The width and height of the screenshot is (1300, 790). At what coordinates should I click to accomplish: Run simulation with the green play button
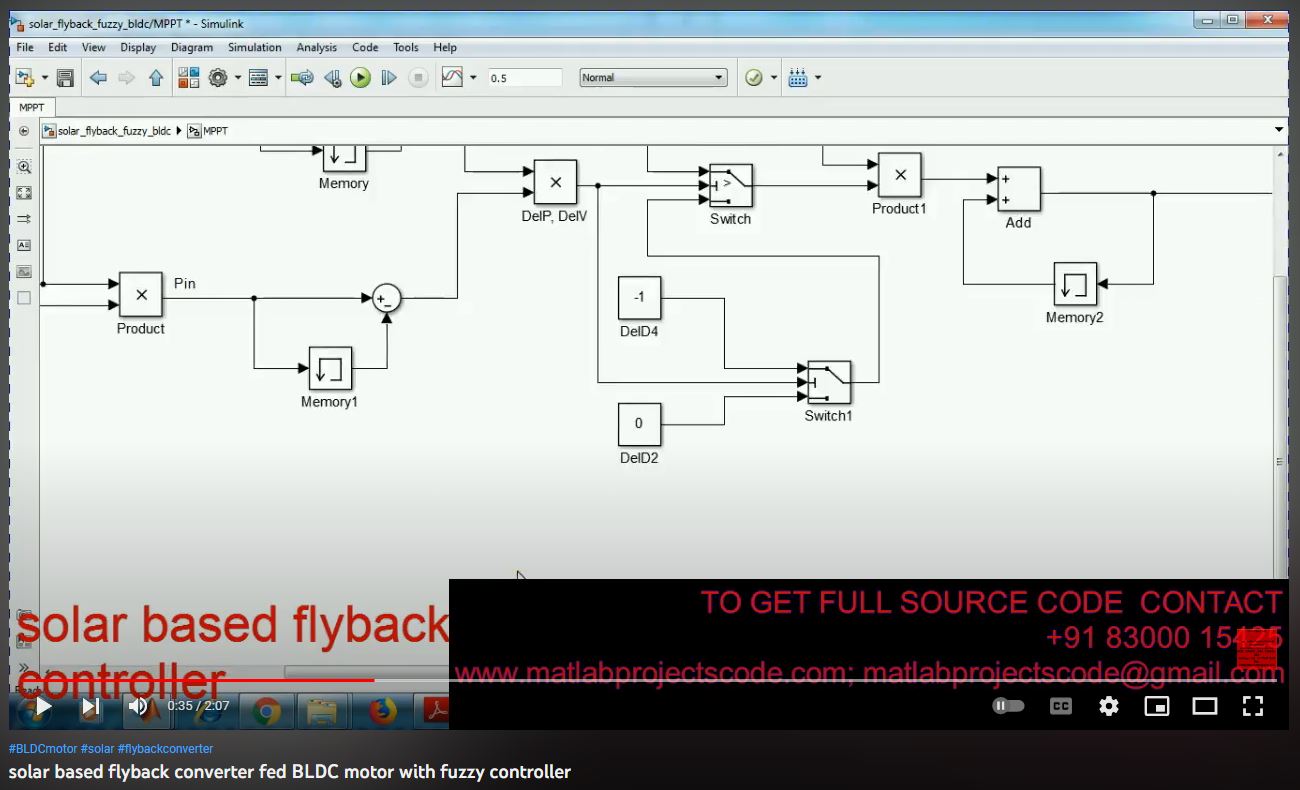(x=360, y=77)
